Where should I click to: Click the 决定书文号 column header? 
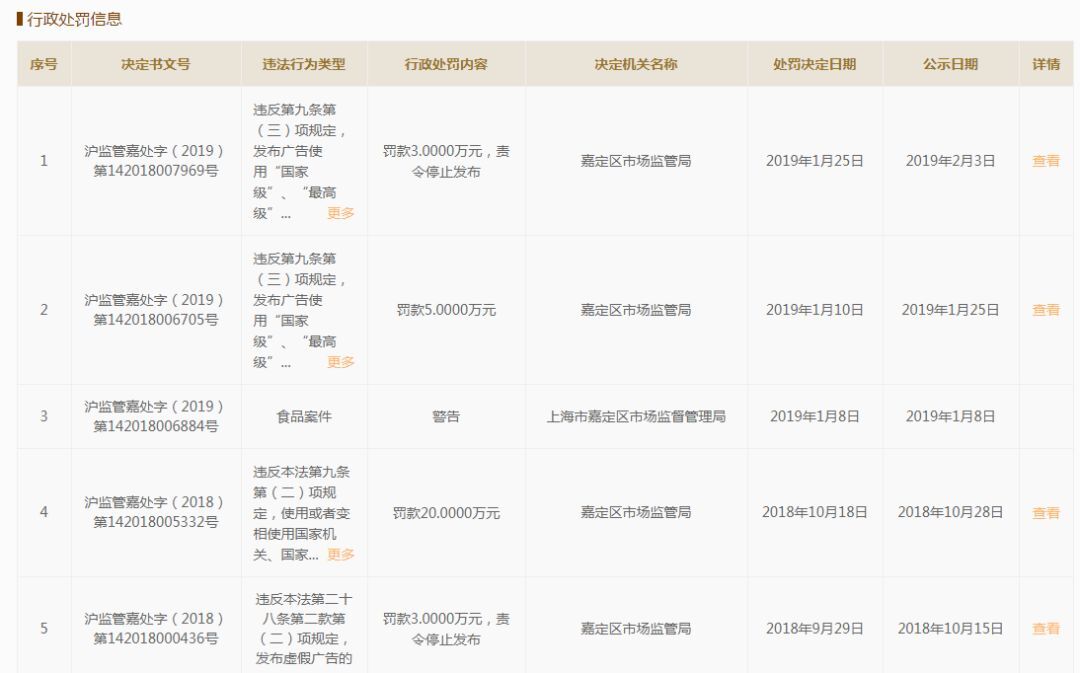click(156, 64)
